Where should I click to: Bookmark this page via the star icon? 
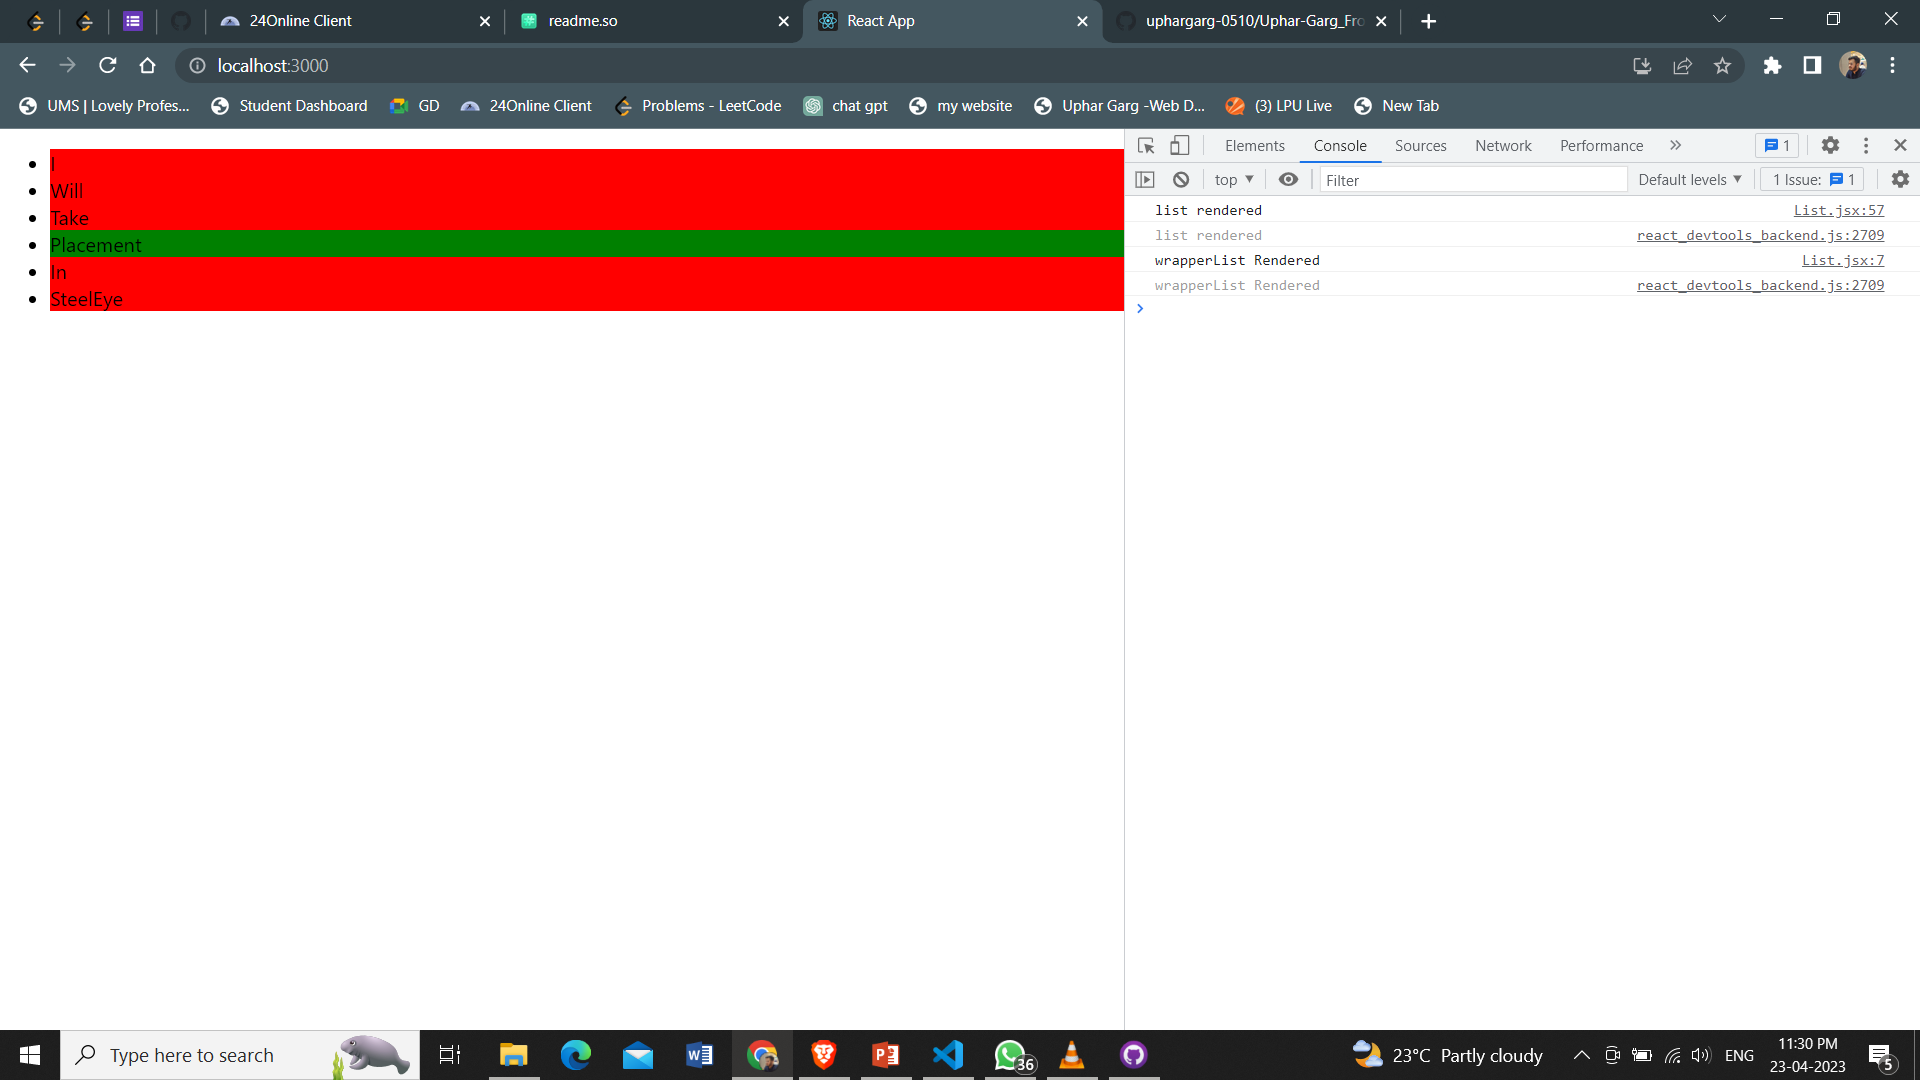(1723, 66)
